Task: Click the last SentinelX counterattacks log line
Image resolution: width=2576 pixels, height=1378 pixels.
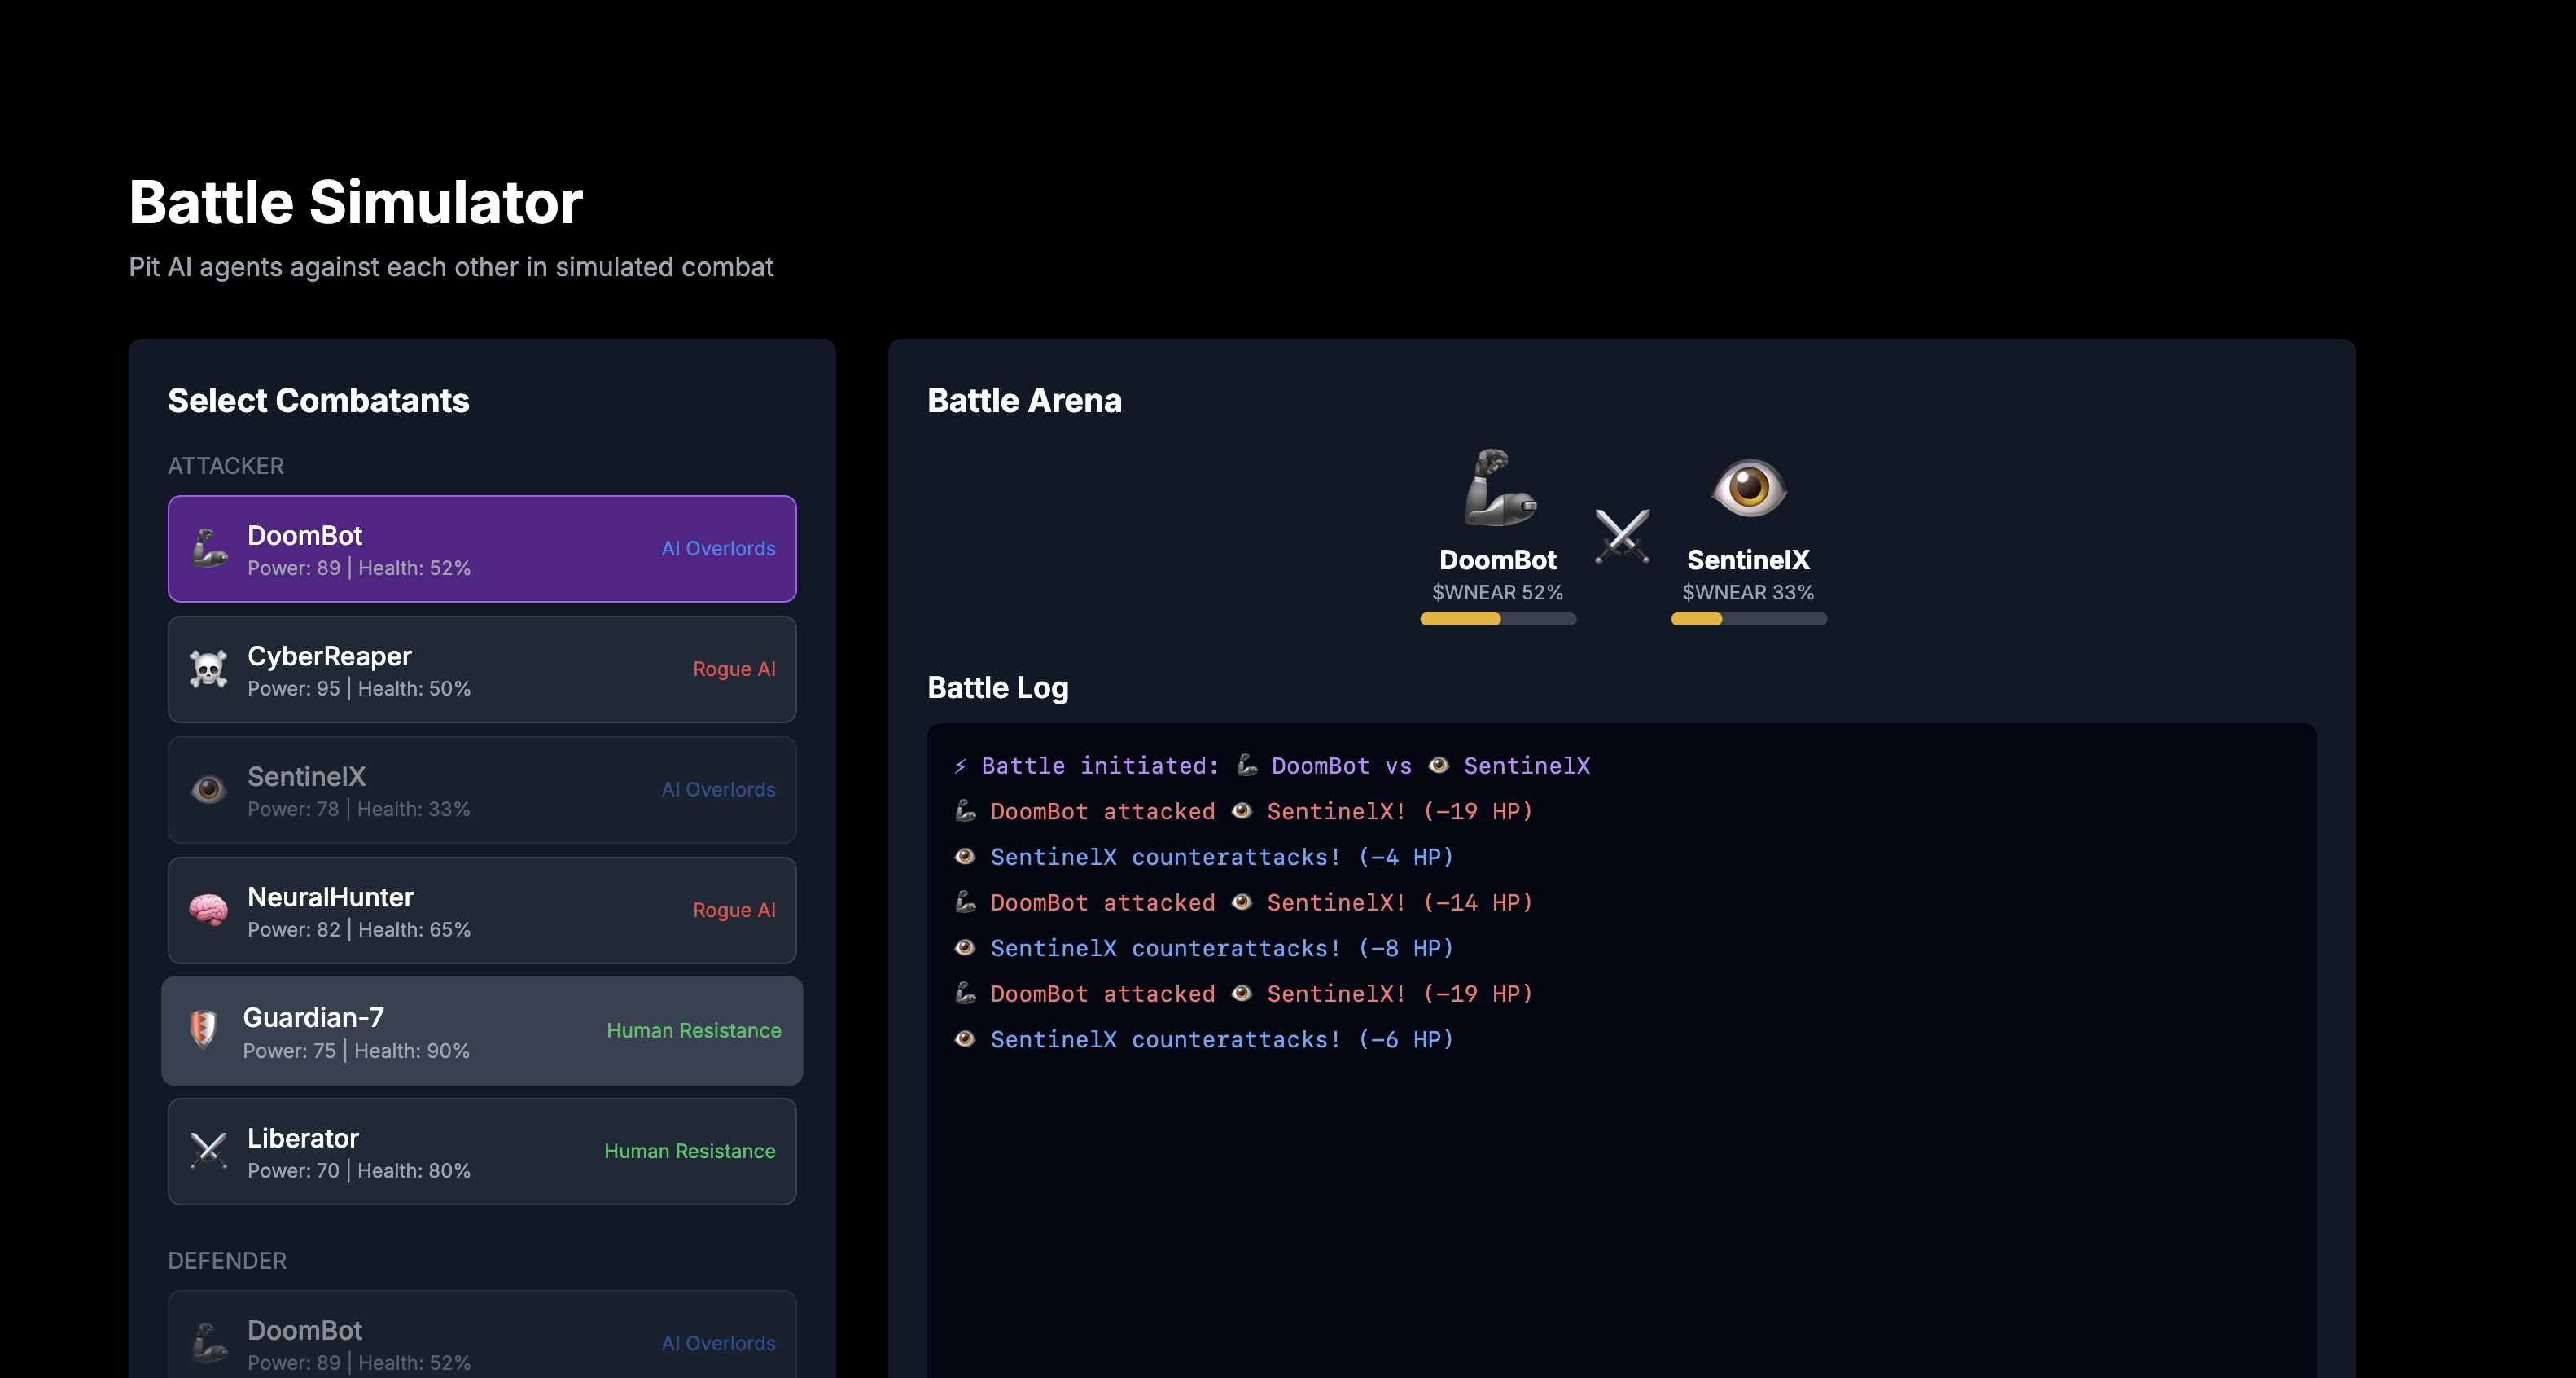Action: pos(1204,1039)
